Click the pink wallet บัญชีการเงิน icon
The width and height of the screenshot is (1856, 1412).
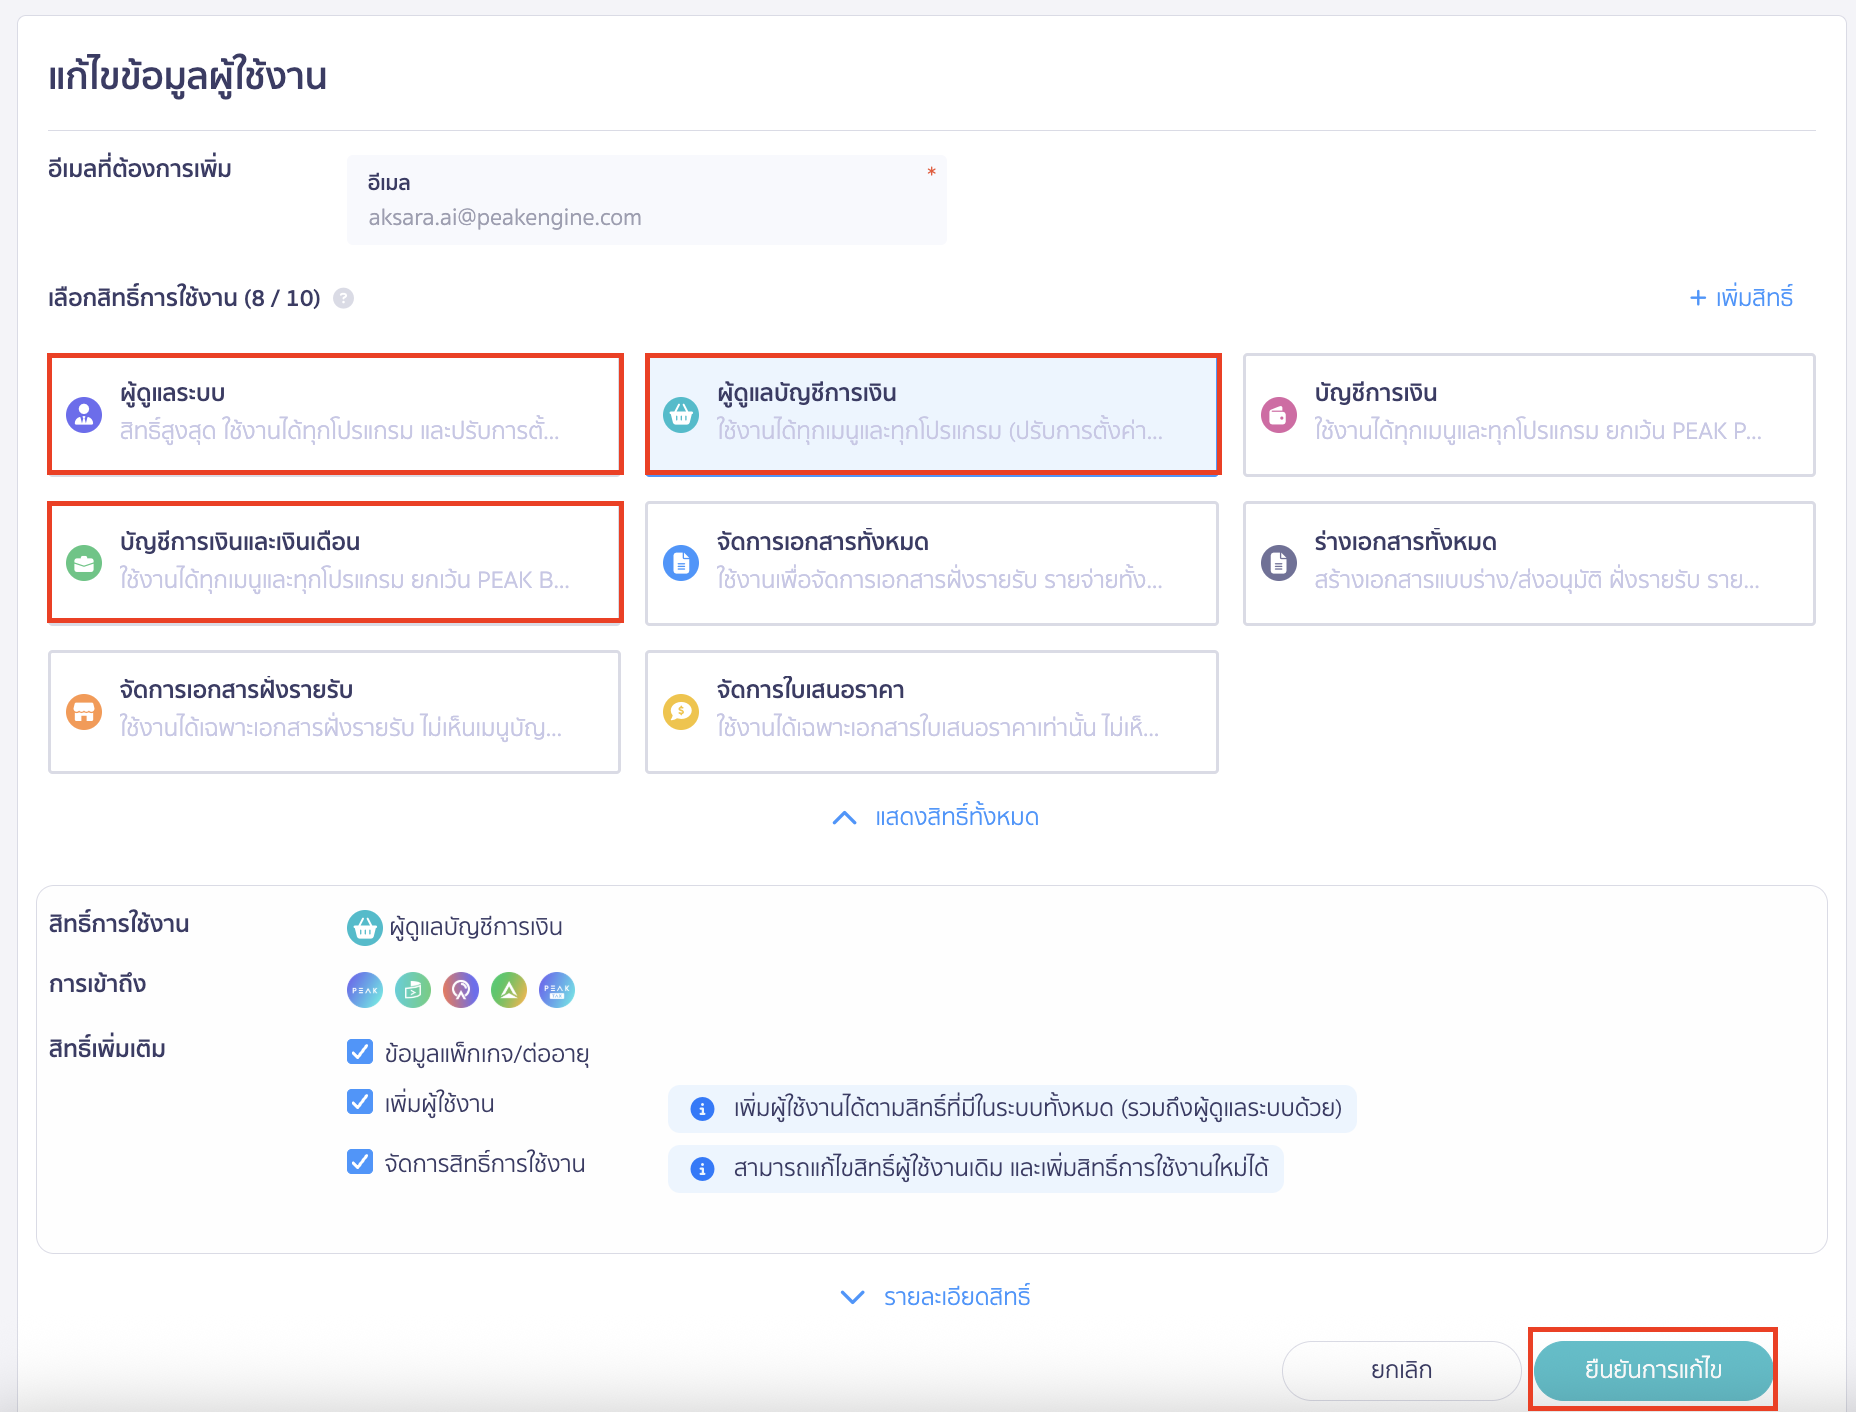click(1279, 414)
